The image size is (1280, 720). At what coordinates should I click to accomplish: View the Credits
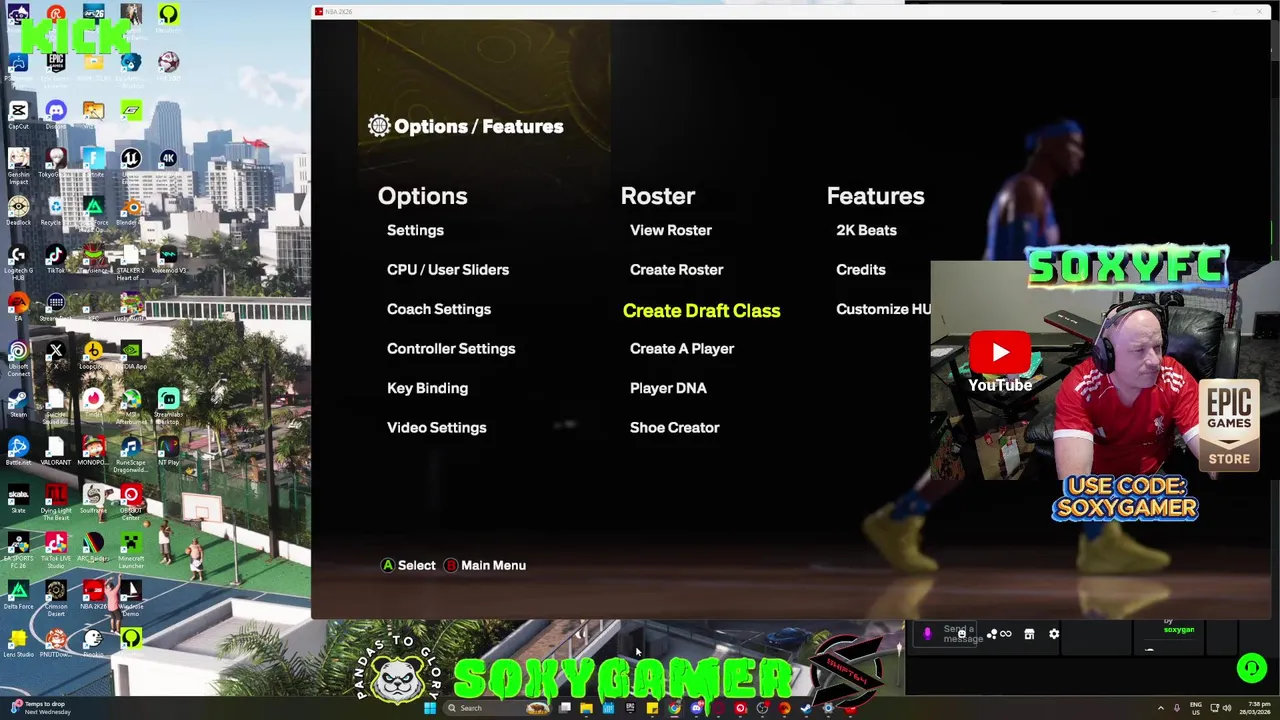(861, 269)
